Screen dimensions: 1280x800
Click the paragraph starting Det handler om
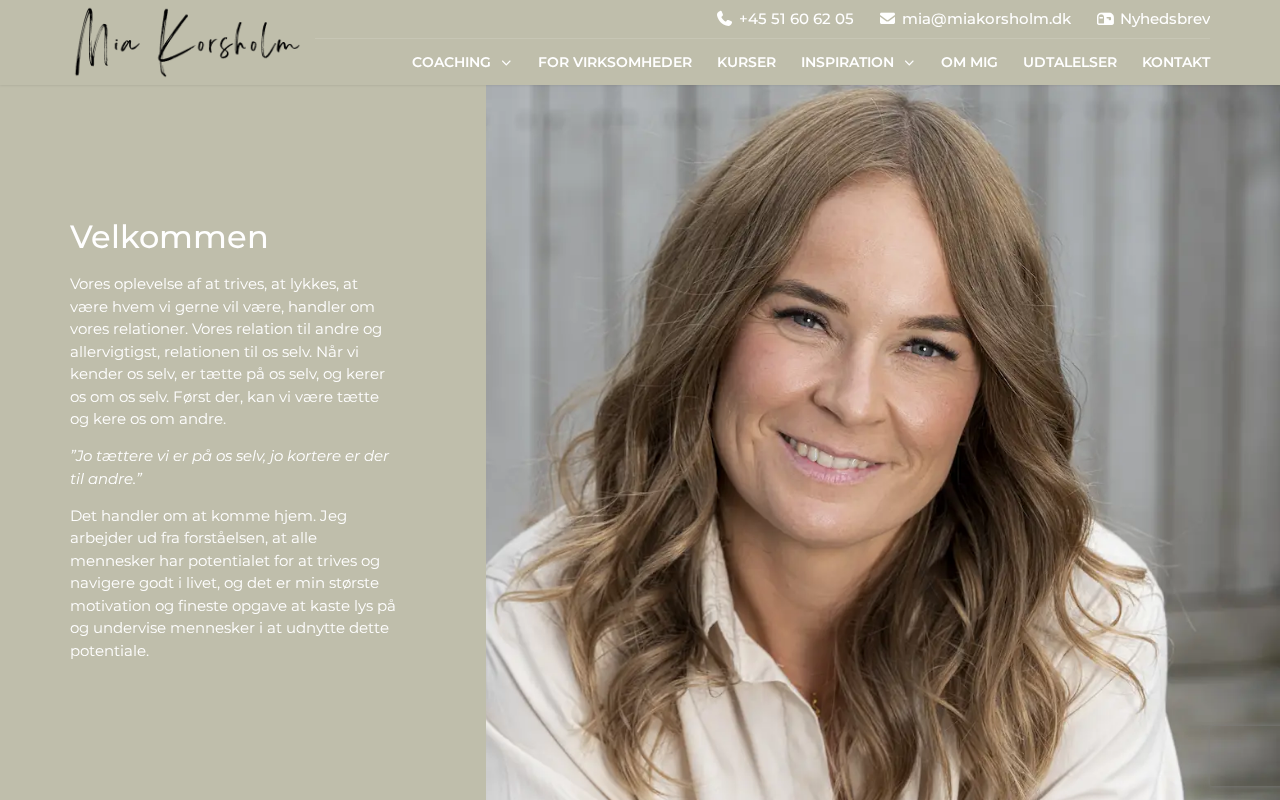[233, 583]
